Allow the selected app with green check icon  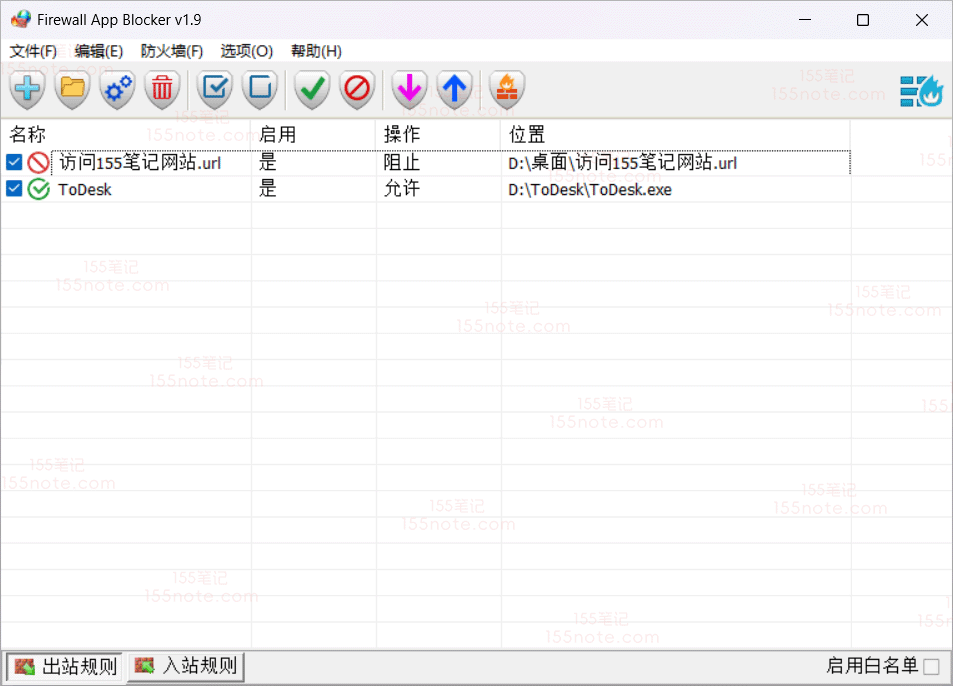[311, 89]
